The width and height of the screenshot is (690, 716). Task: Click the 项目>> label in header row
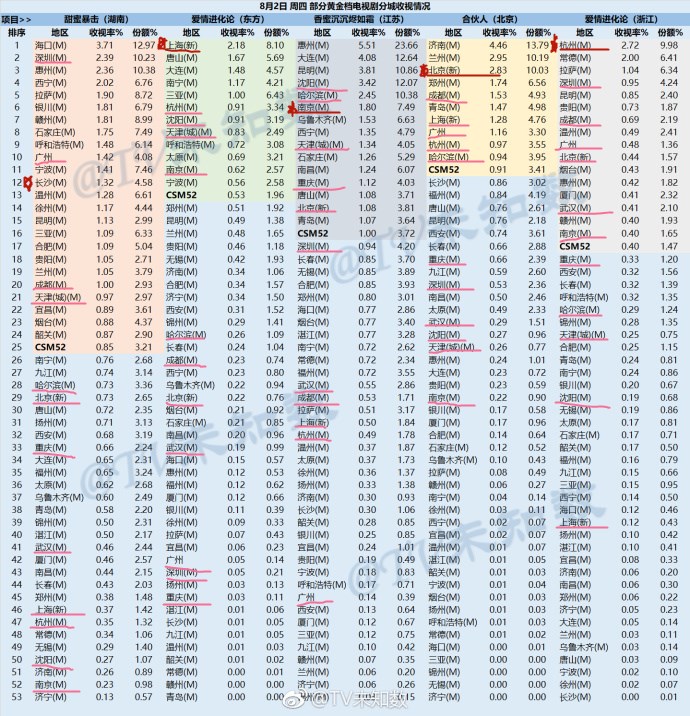[x=17, y=19]
